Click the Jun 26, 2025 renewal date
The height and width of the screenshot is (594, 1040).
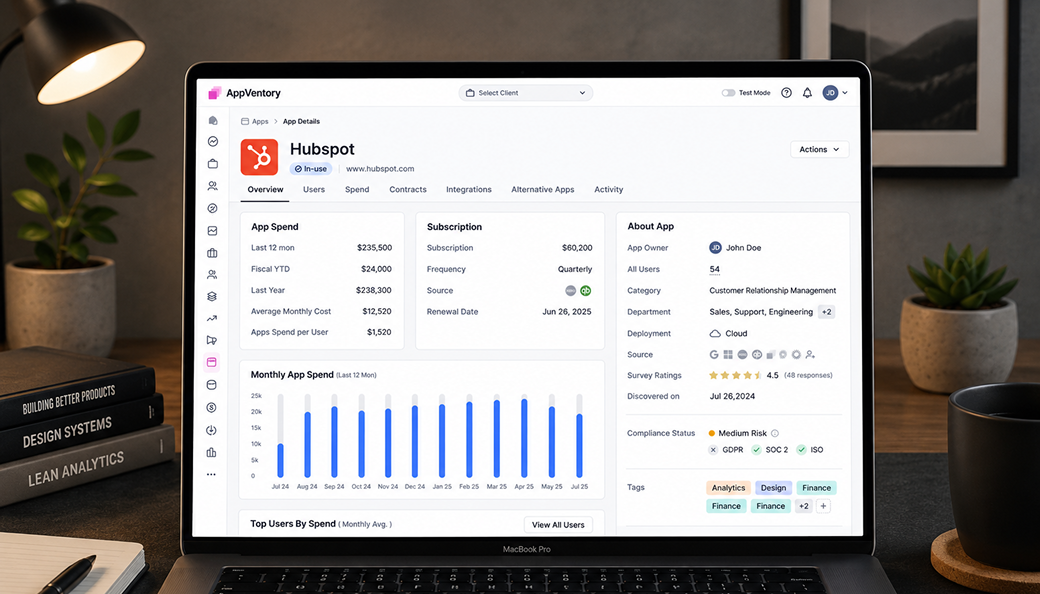[x=566, y=312]
